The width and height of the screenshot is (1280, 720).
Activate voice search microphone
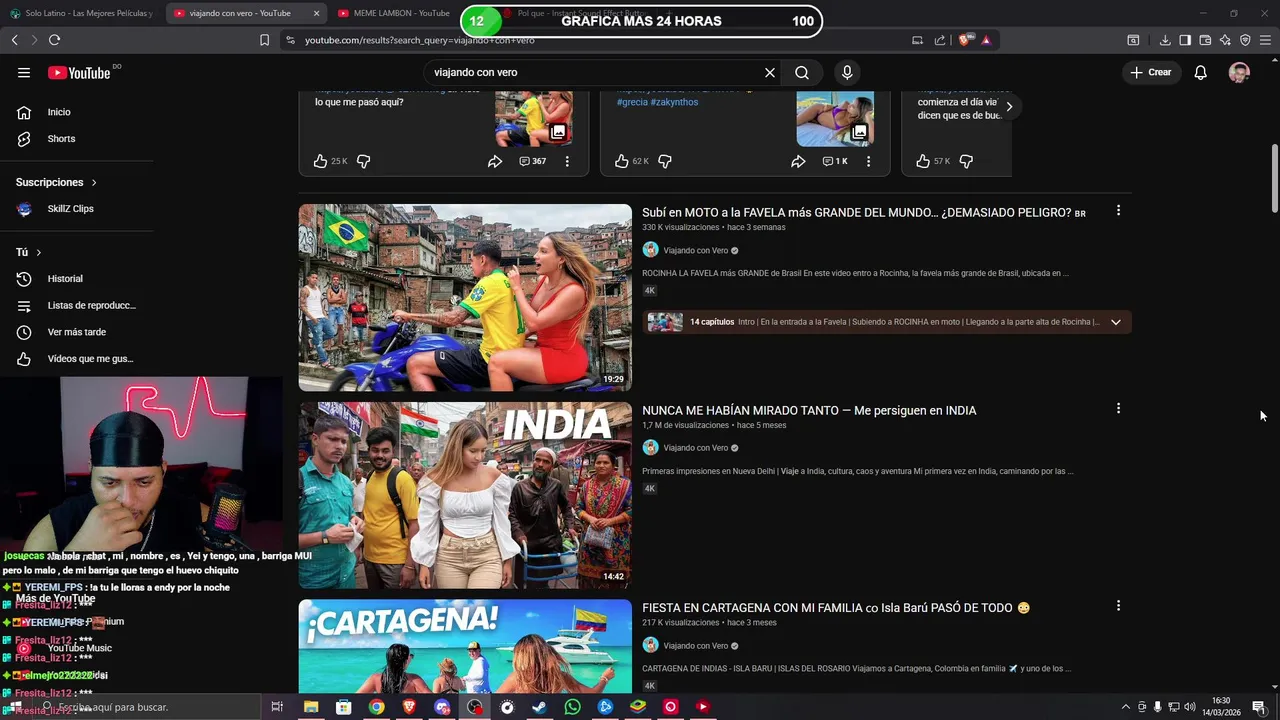pyautogui.click(x=847, y=72)
